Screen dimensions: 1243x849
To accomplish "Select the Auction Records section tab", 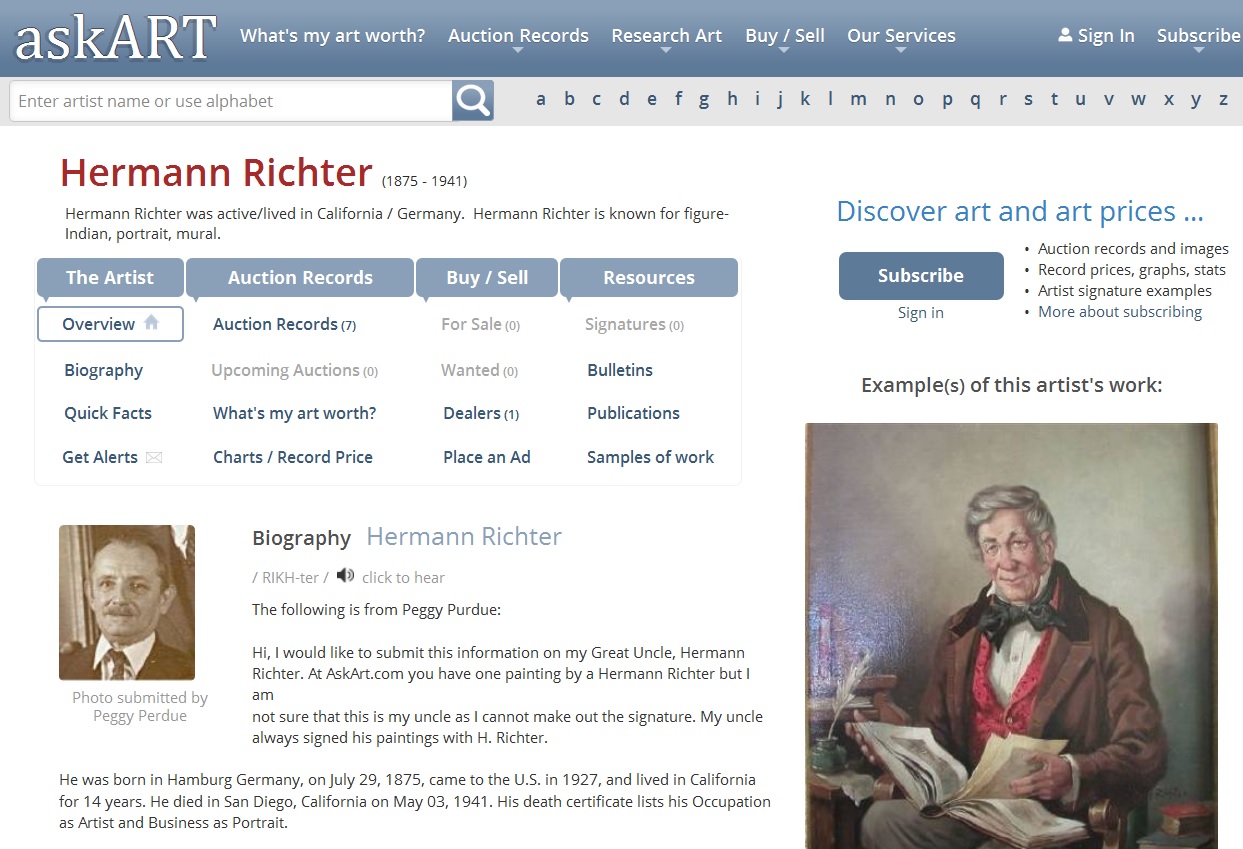I will [300, 278].
